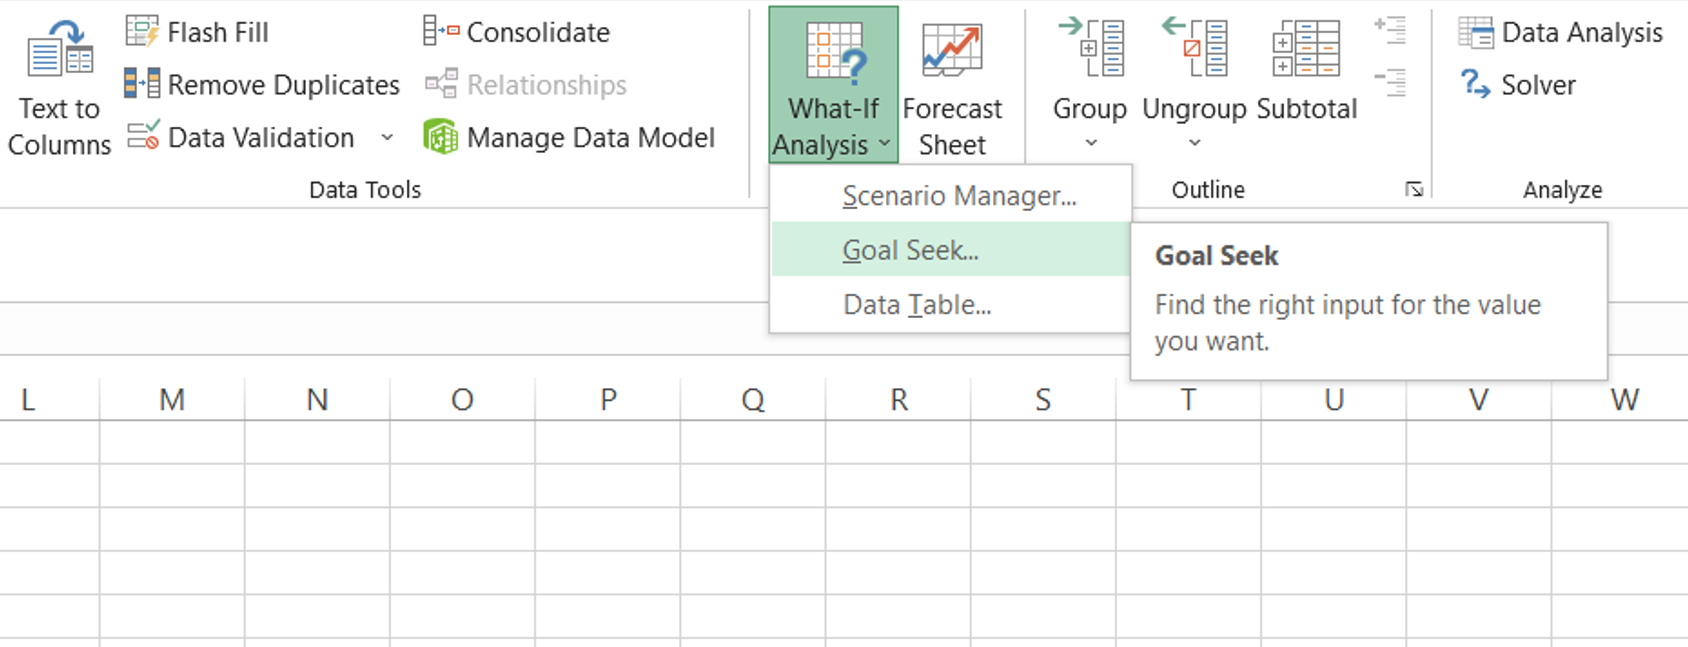Click the Remove Duplicates icon
This screenshot has height=647, width=1688.
coord(142,84)
